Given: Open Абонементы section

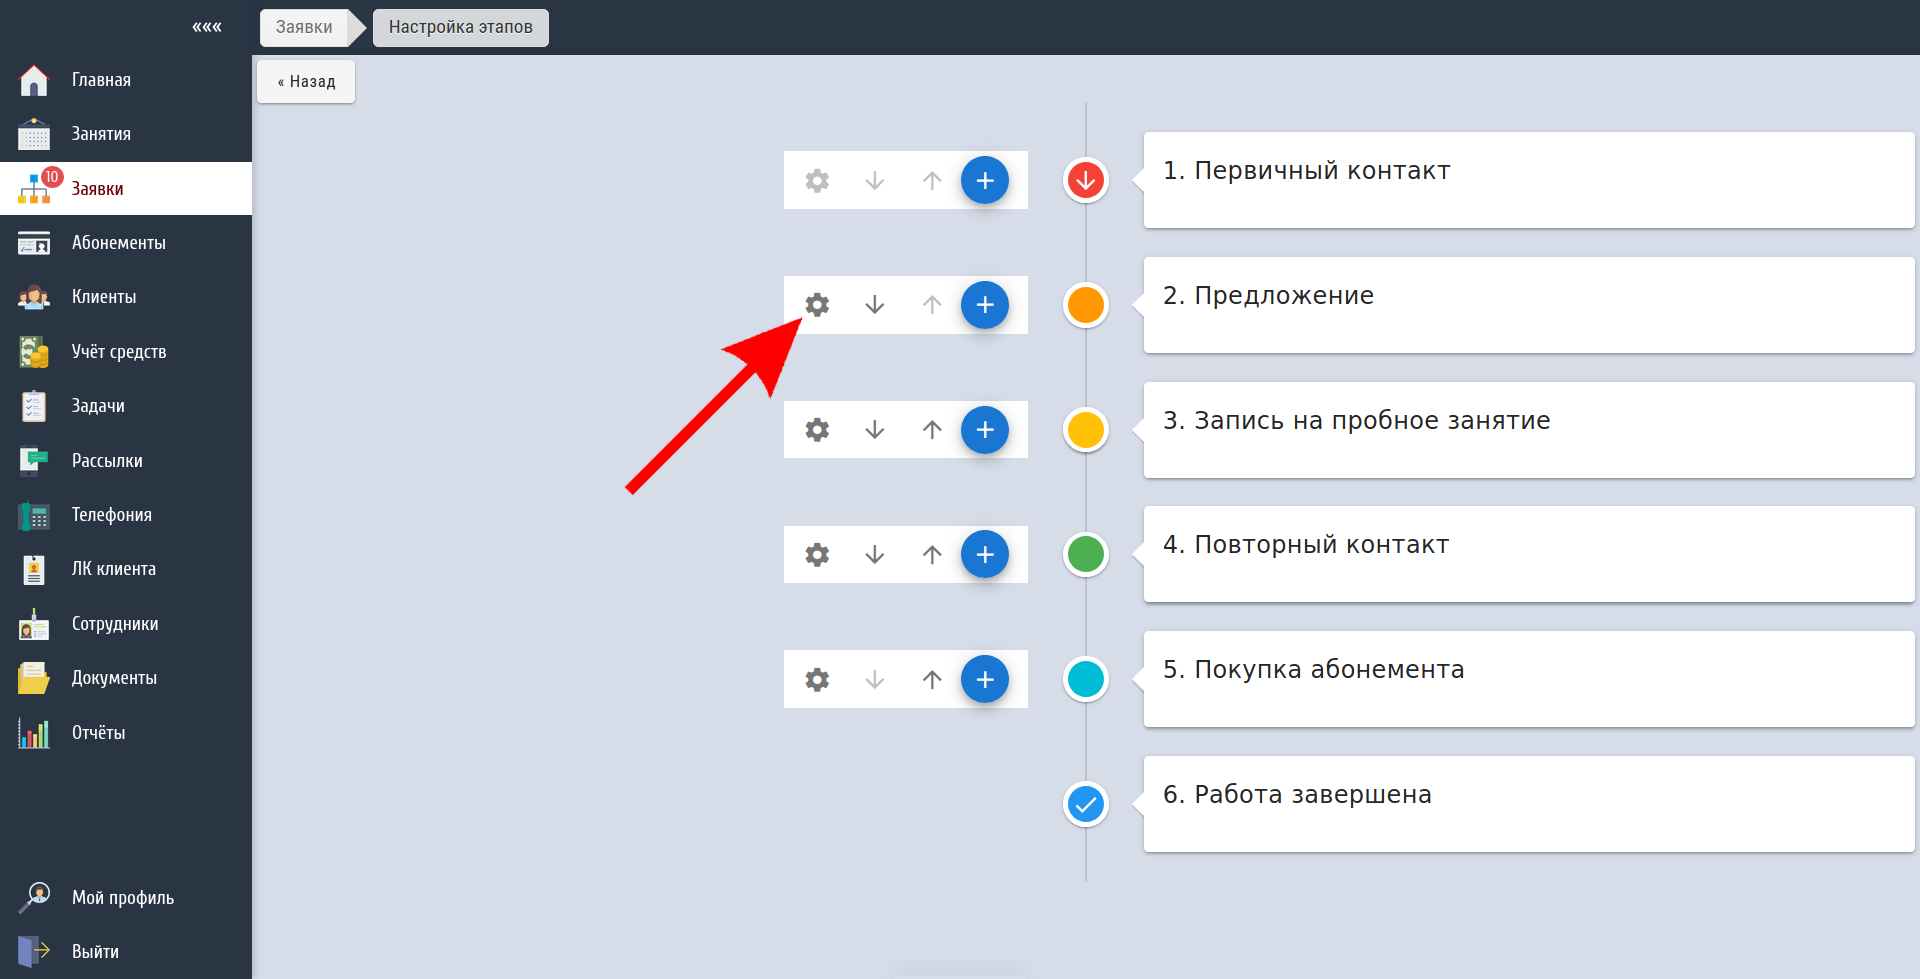Looking at the screenshot, I should [x=126, y=243].
